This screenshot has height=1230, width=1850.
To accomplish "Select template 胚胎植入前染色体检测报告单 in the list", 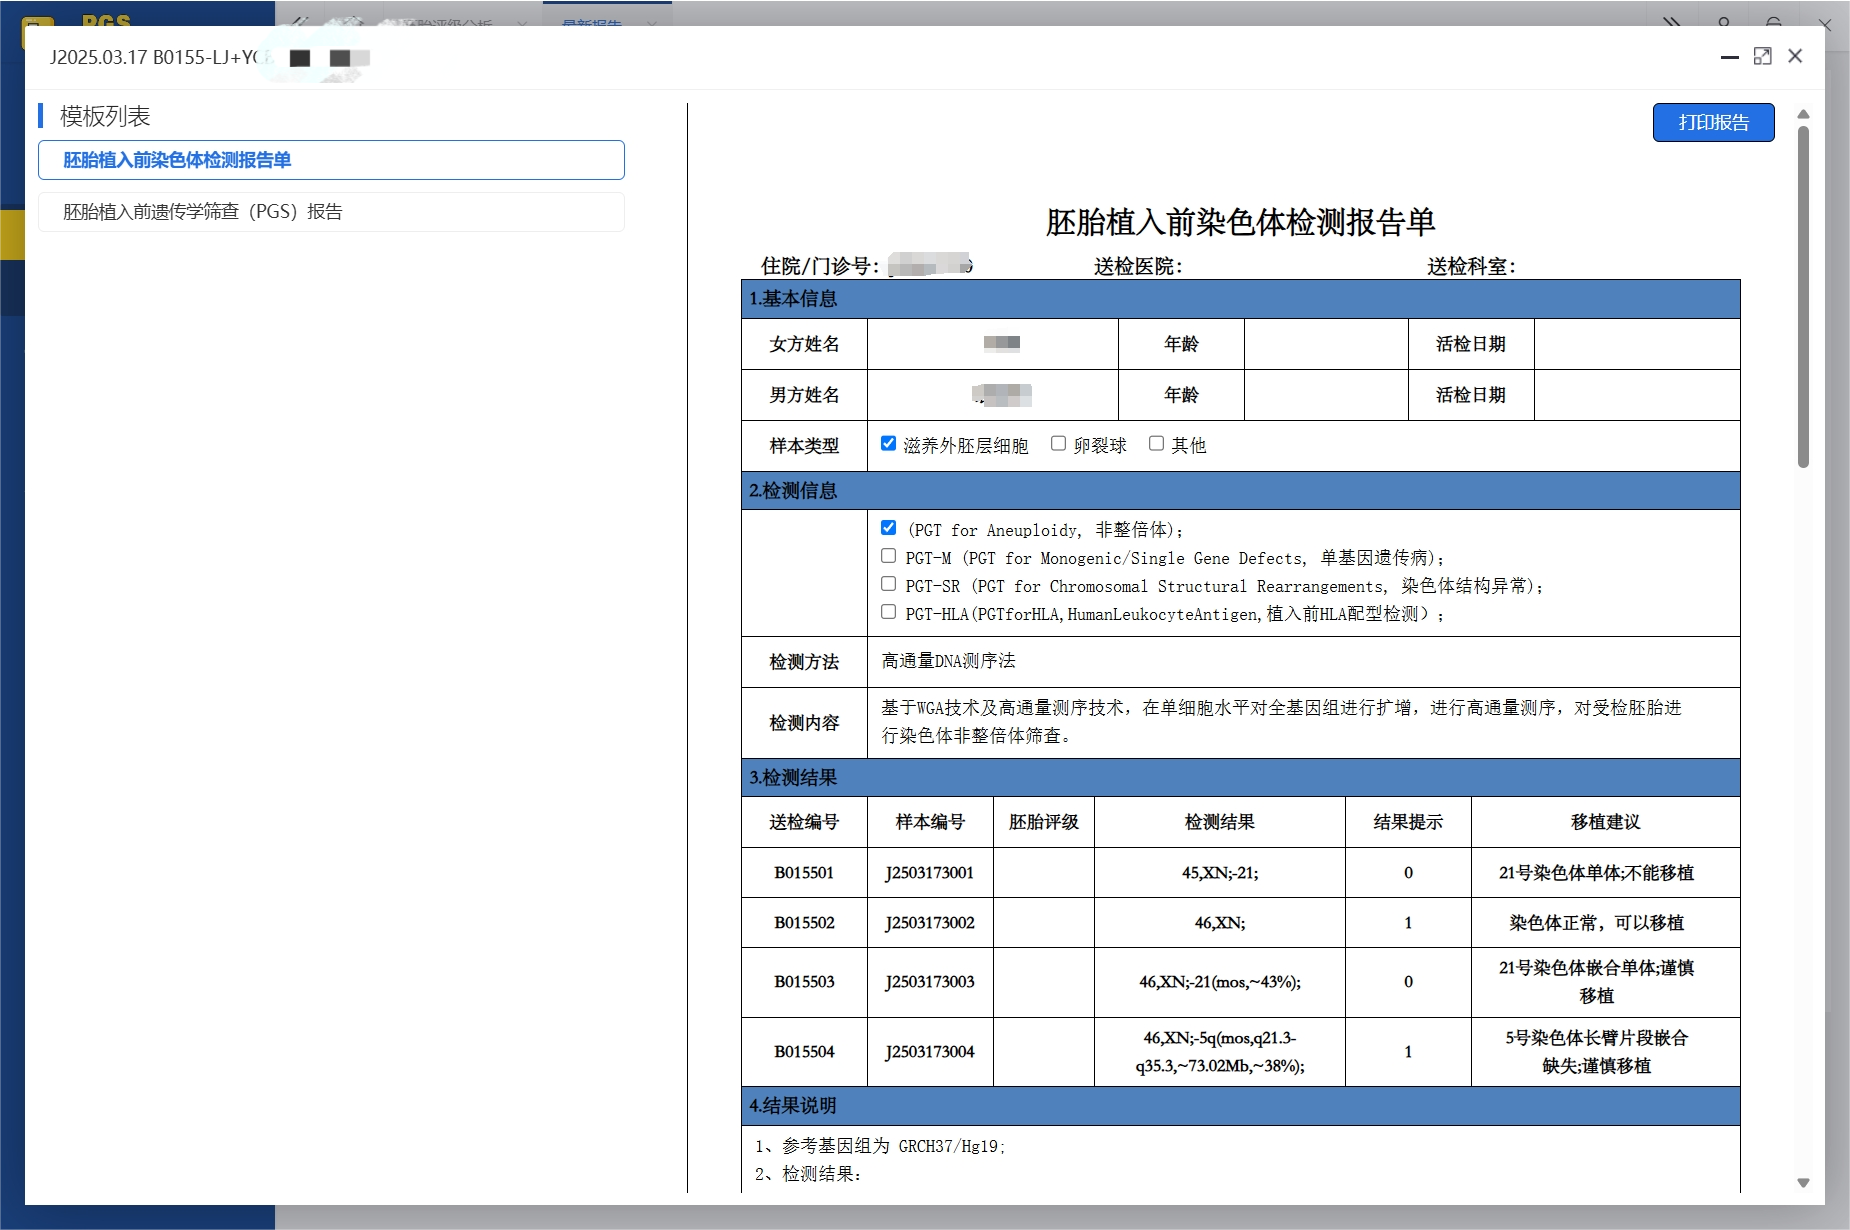I will [x=331, y=160].
